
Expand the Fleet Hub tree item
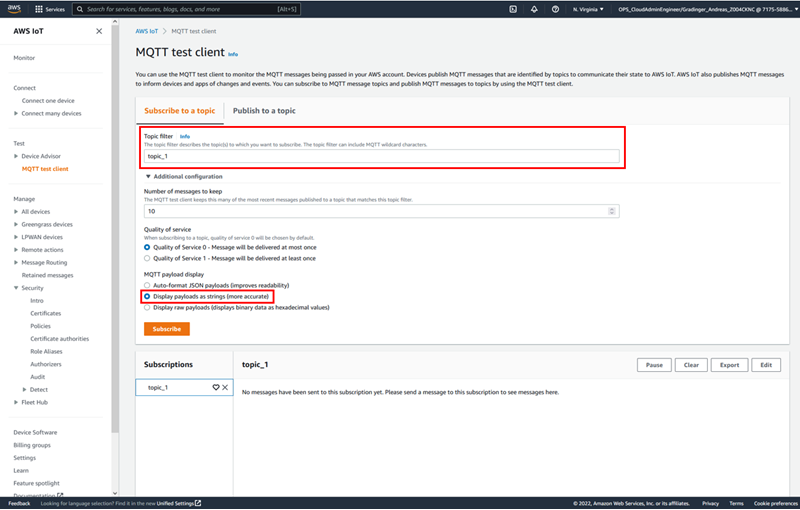pos(16,402)
